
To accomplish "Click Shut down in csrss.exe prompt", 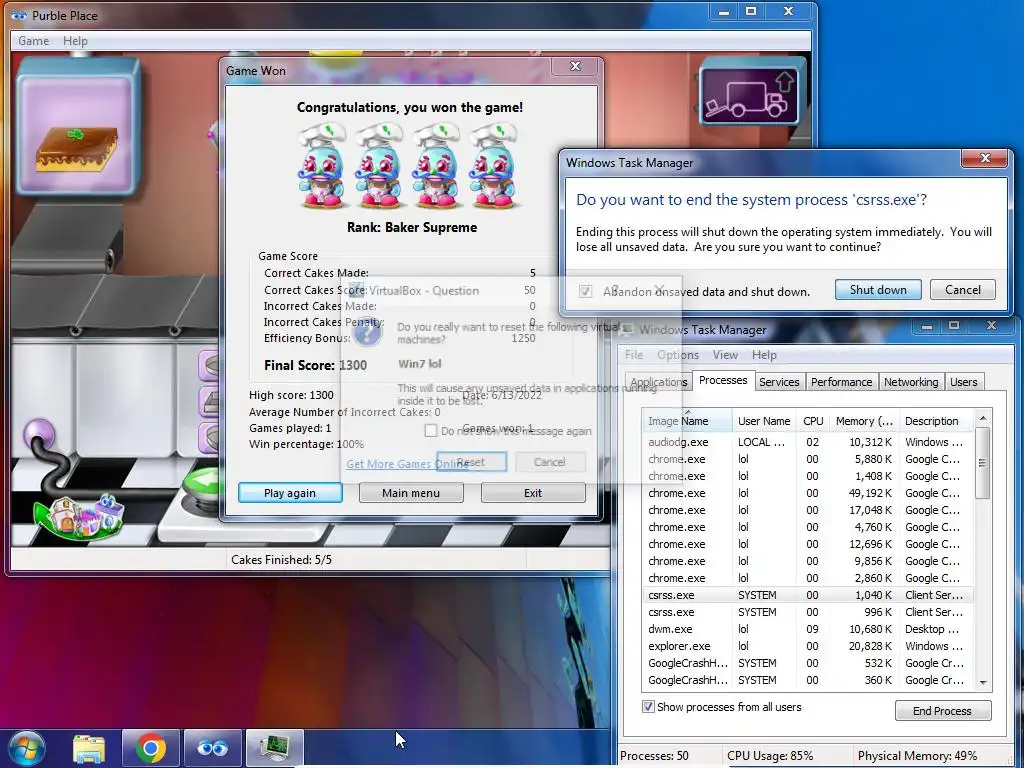I will 878,289.
